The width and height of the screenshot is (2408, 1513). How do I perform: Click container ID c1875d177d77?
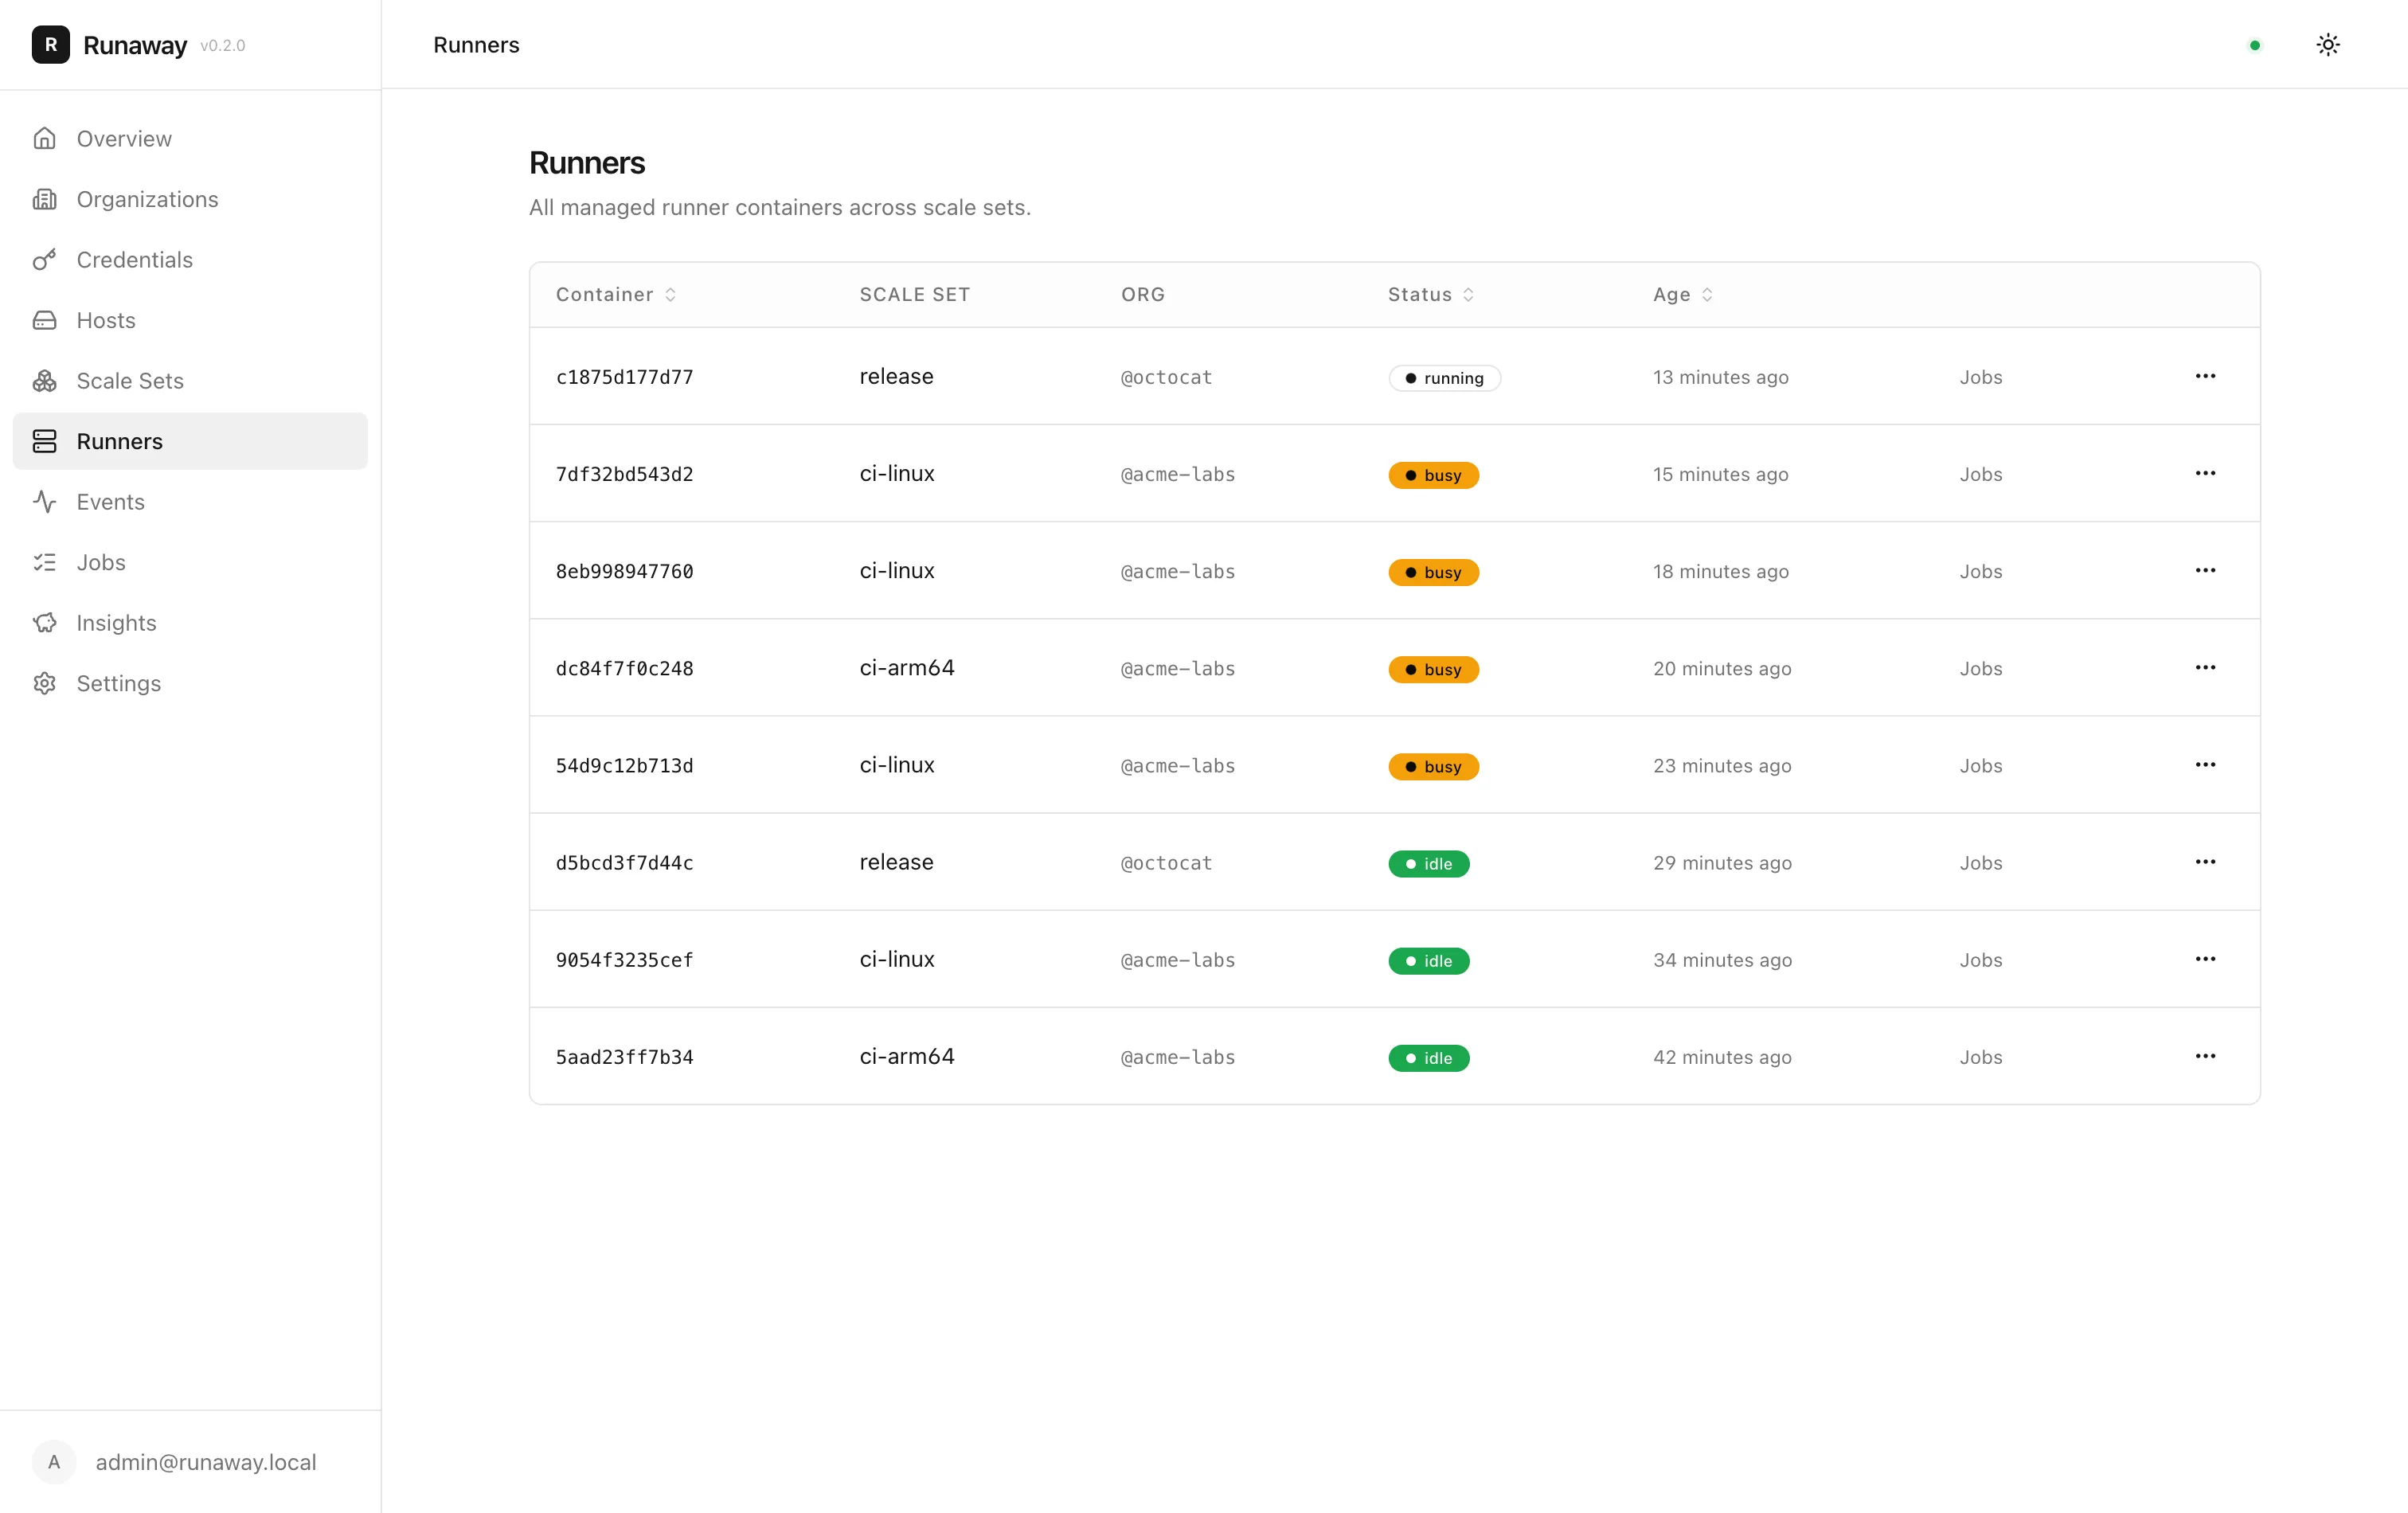(x=625, y=377)
